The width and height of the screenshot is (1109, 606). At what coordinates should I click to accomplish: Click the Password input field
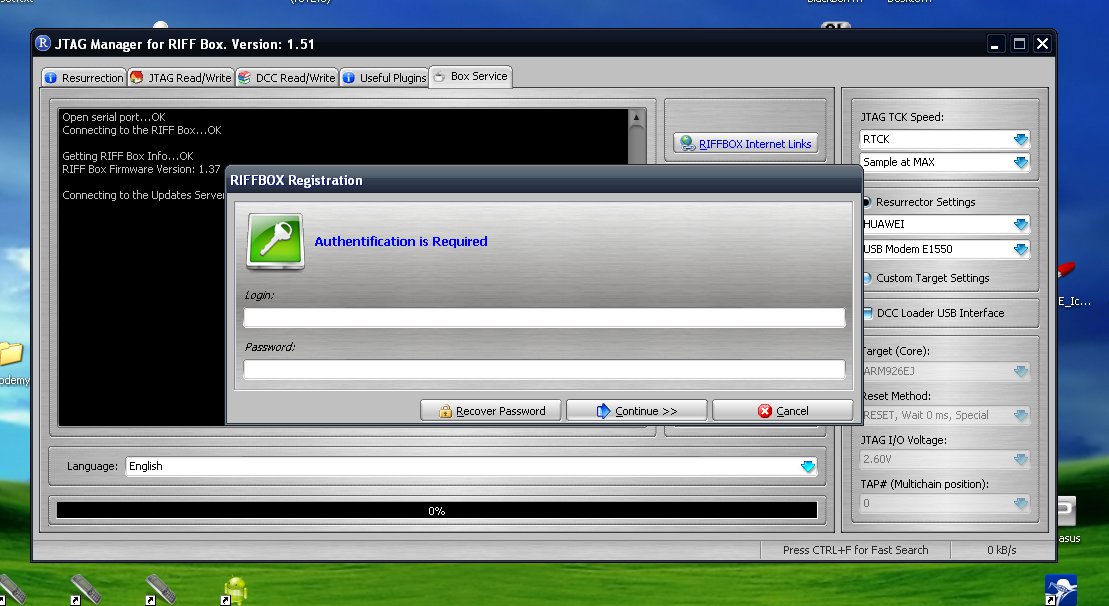(544, 369)
